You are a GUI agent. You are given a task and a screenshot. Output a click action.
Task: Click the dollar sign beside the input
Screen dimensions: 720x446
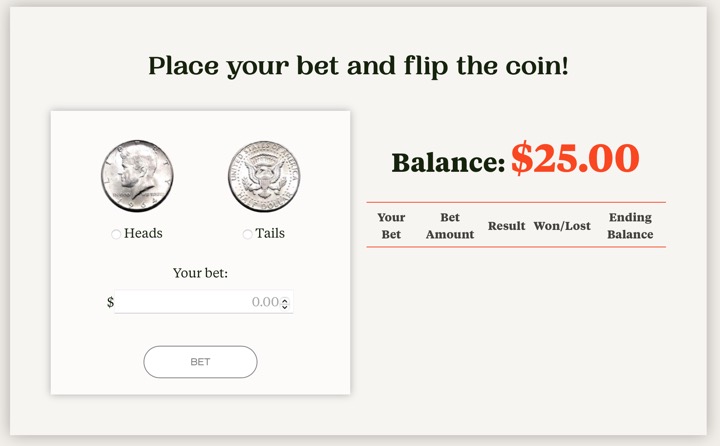pyautogui.click(x=110, y=302)
